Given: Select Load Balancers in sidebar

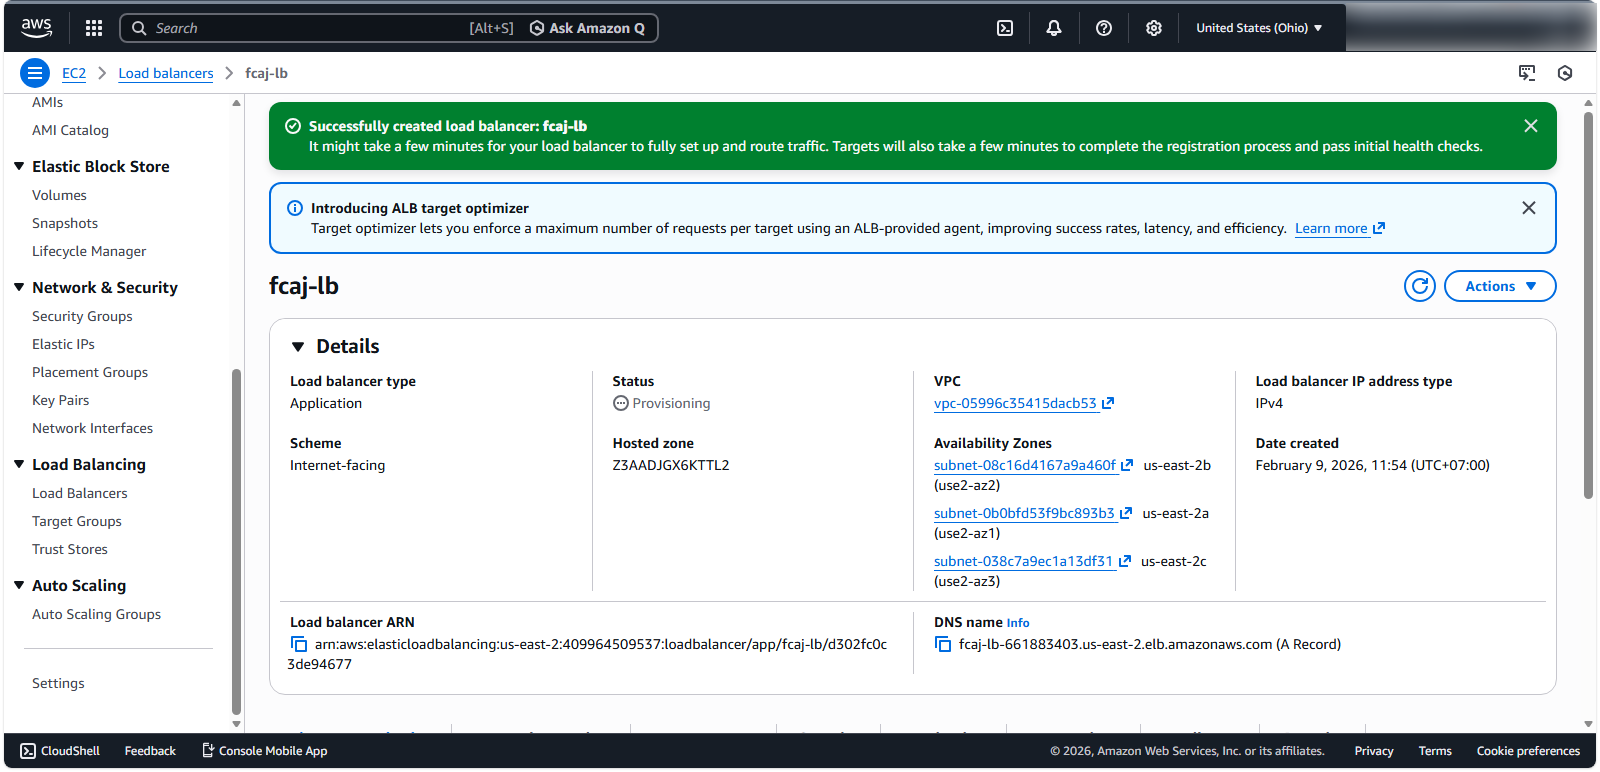Looking at the screenshot, I should (80, 493).
